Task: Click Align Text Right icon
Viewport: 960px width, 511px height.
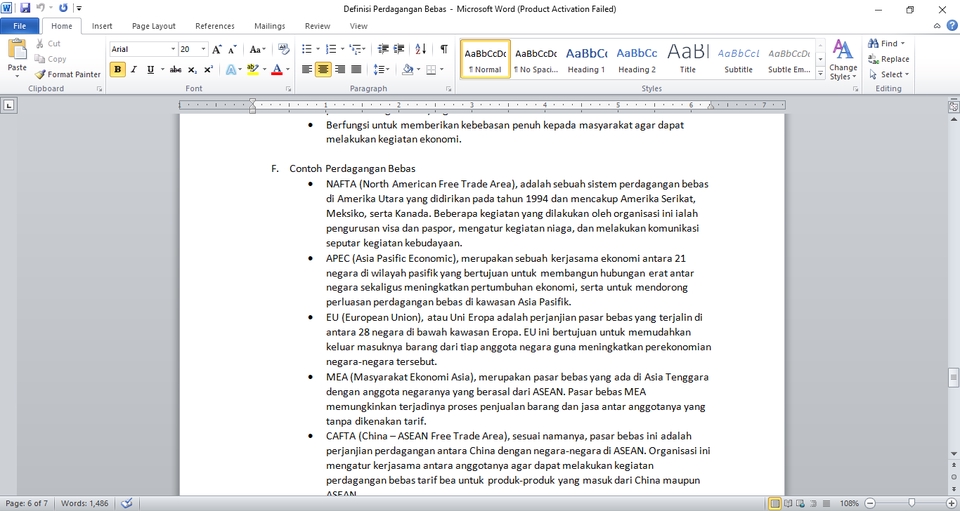Action: point(340,69)
